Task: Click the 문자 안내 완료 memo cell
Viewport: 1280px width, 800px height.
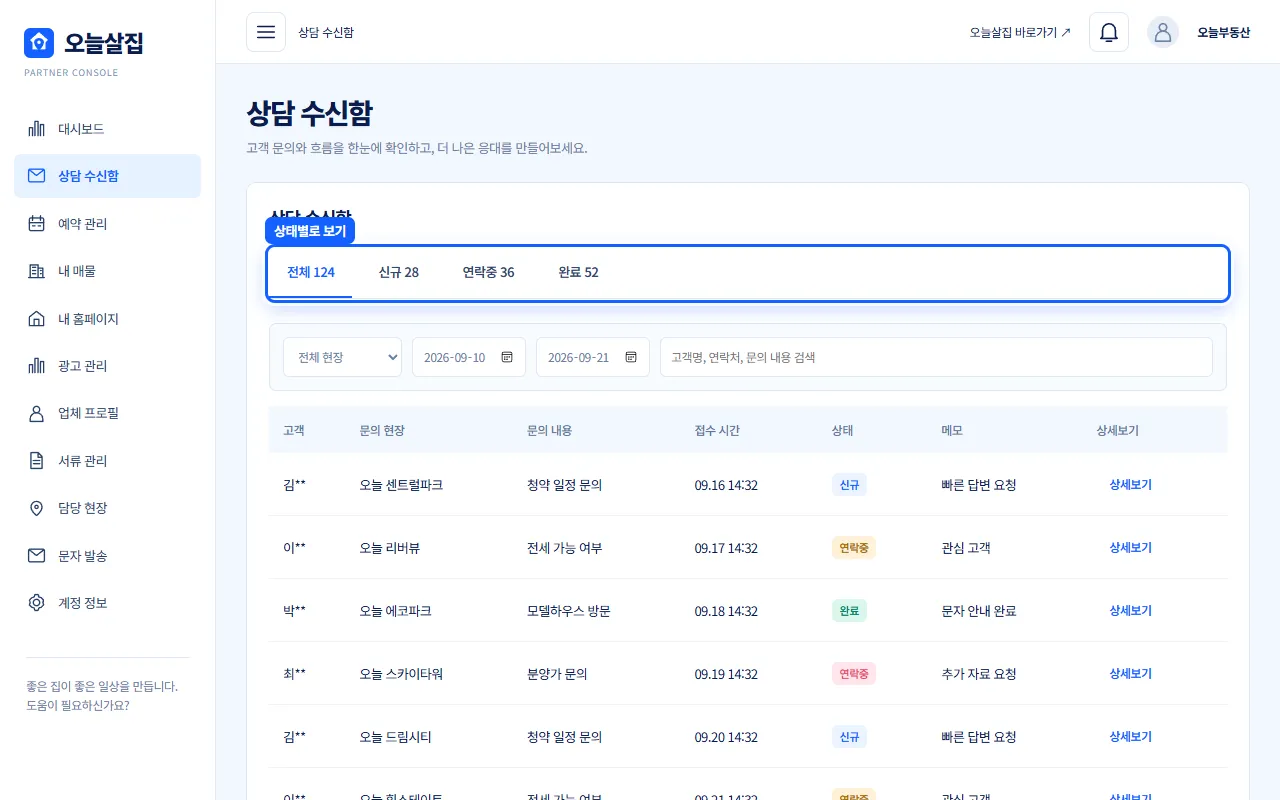Action: click(x=979, y=611)
